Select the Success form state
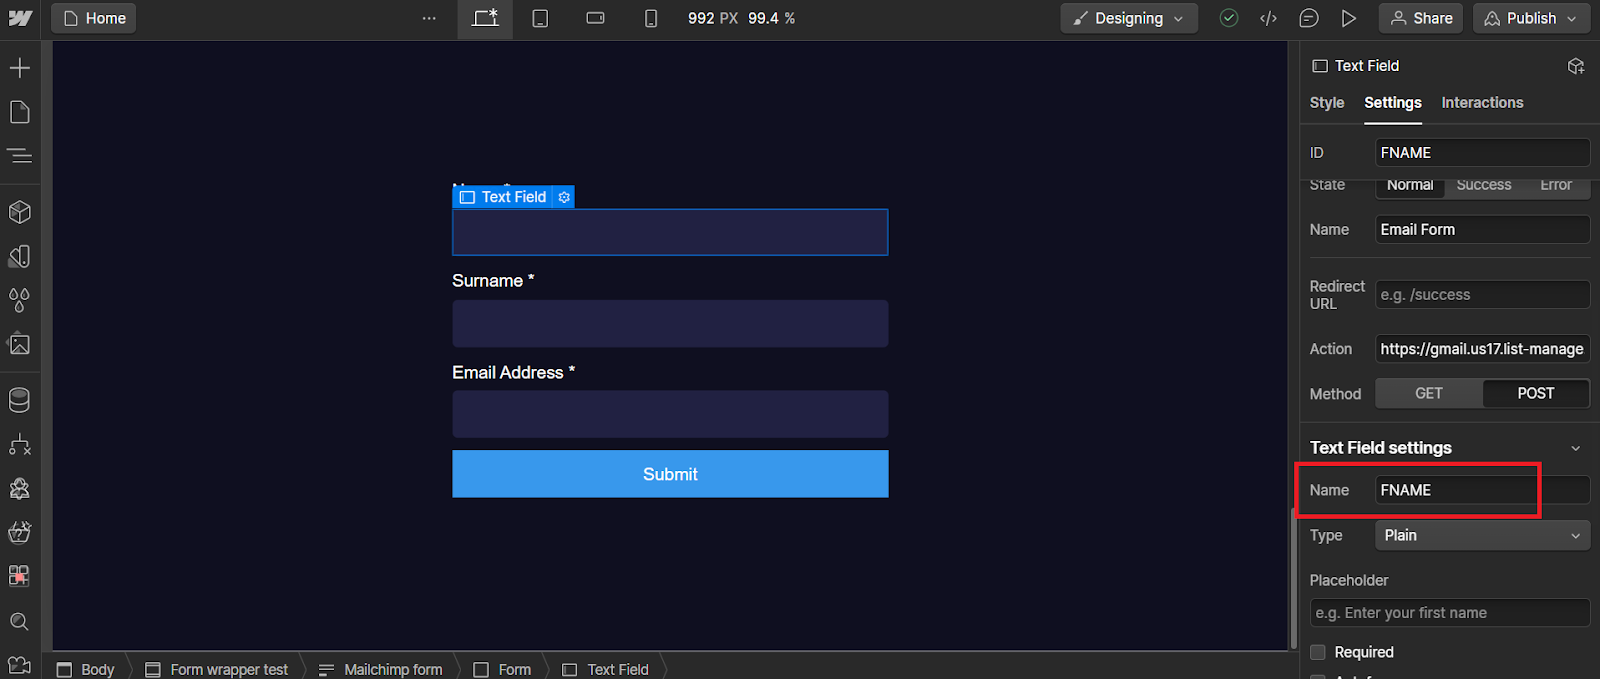 1484,186
